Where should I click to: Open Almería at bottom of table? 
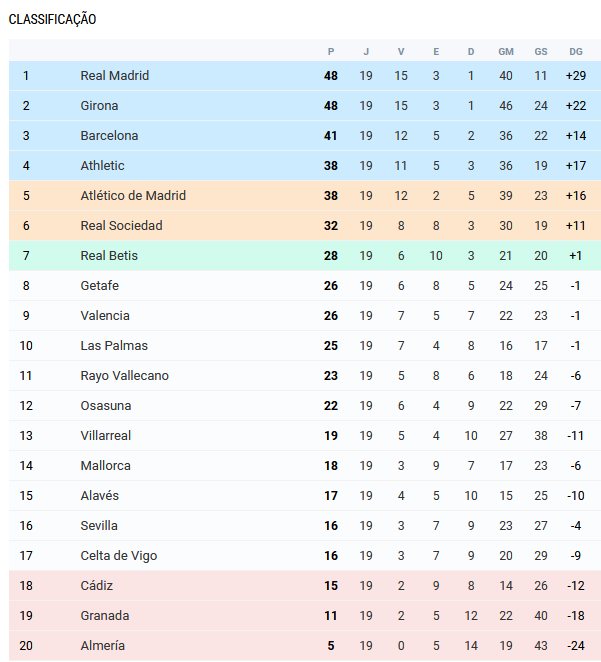[x=103, y=646]
